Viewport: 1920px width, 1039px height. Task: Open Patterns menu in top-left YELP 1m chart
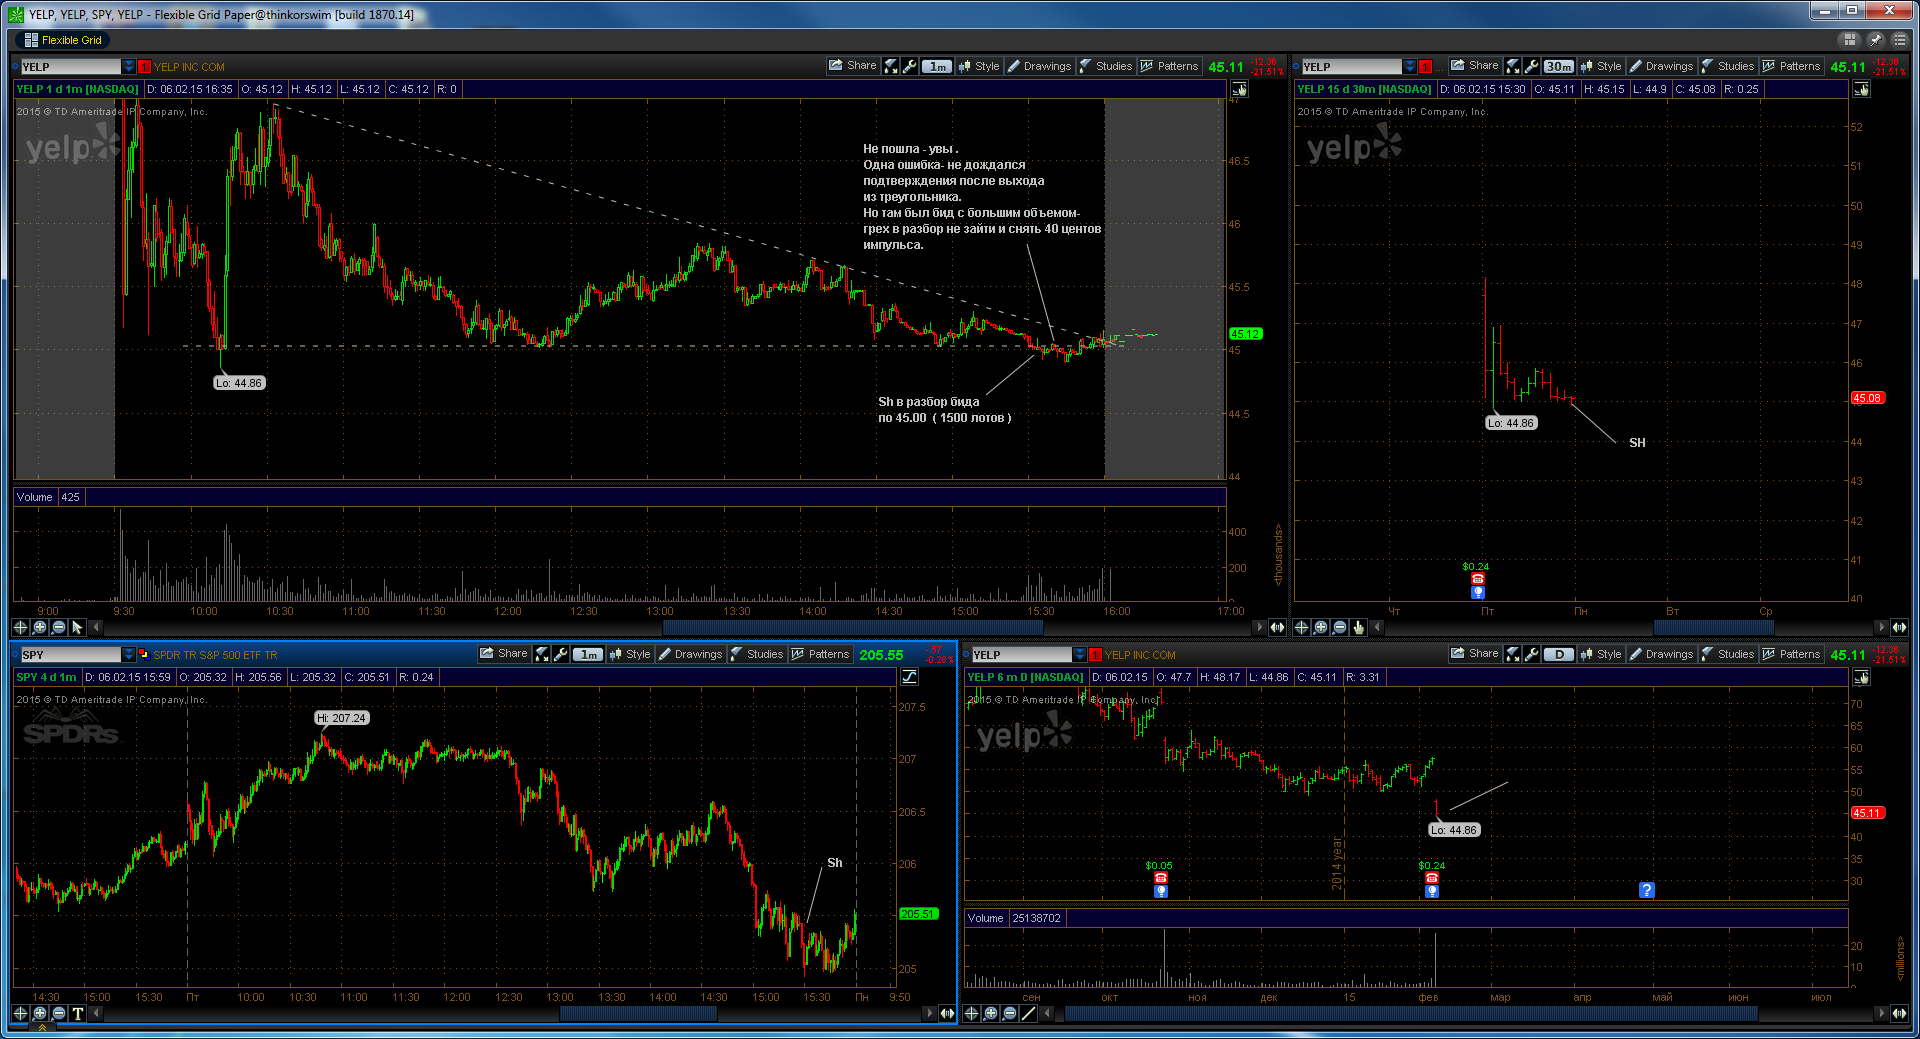1169,66
